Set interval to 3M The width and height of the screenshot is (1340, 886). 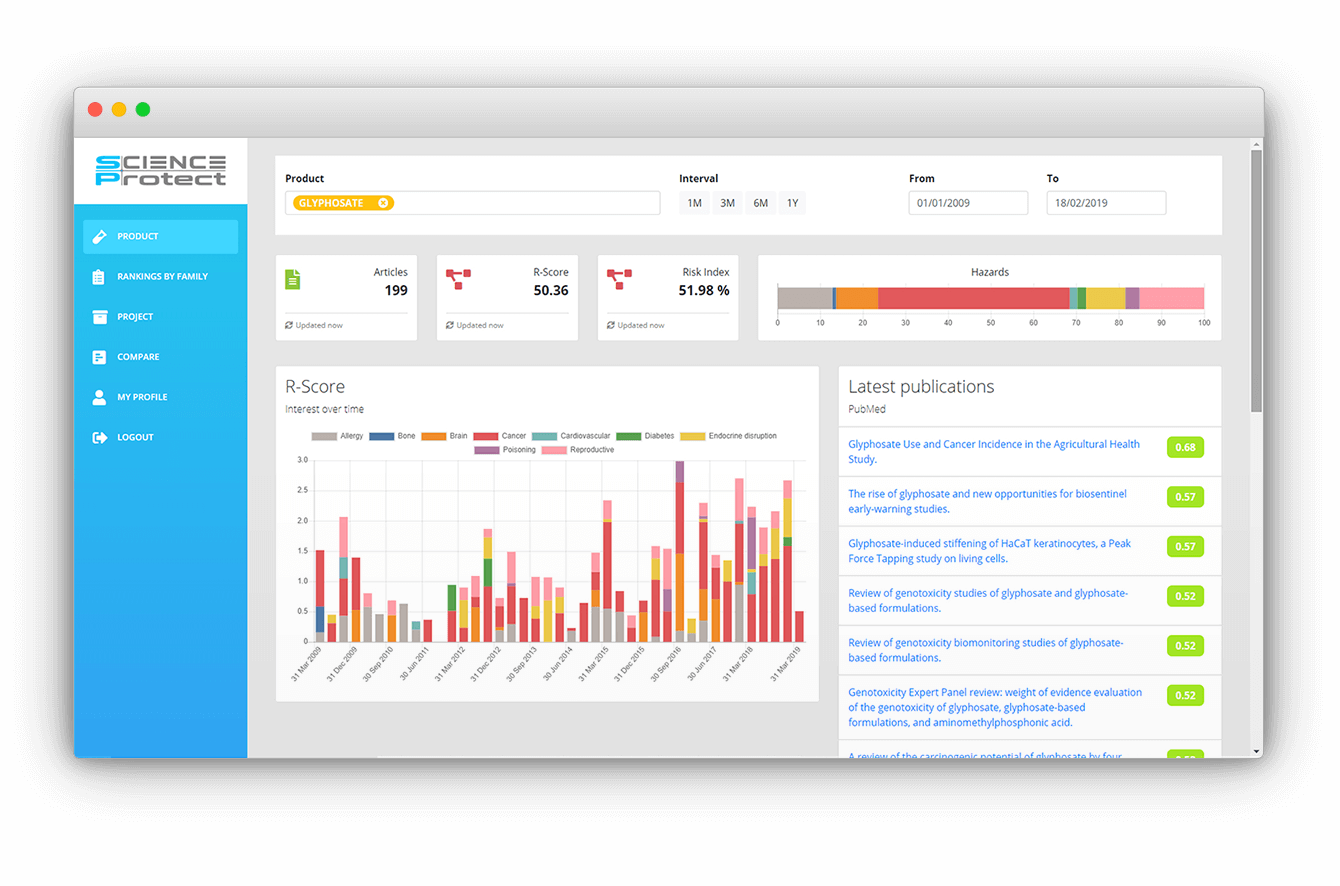pos(727,203)
